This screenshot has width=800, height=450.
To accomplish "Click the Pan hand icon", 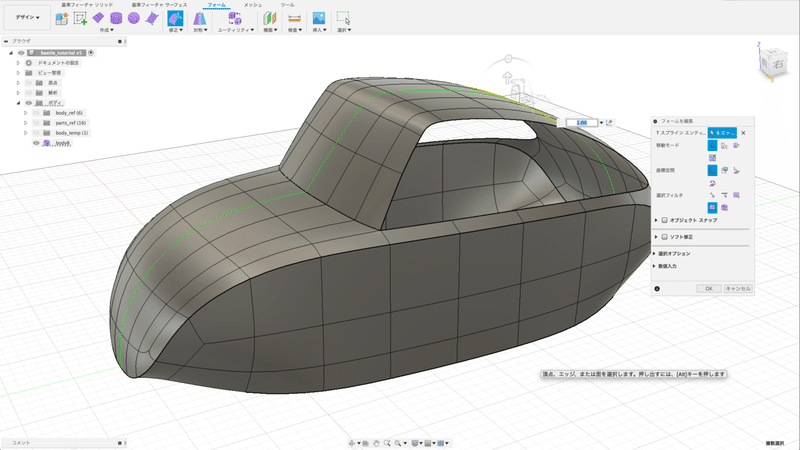I will click(x=376, y=443).
